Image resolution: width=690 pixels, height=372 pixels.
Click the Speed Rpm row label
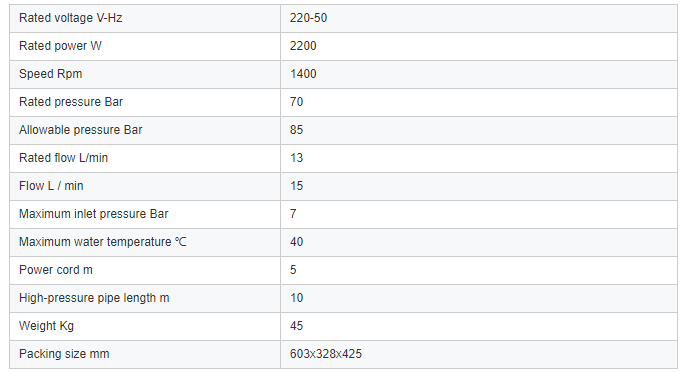click(51, 74)
